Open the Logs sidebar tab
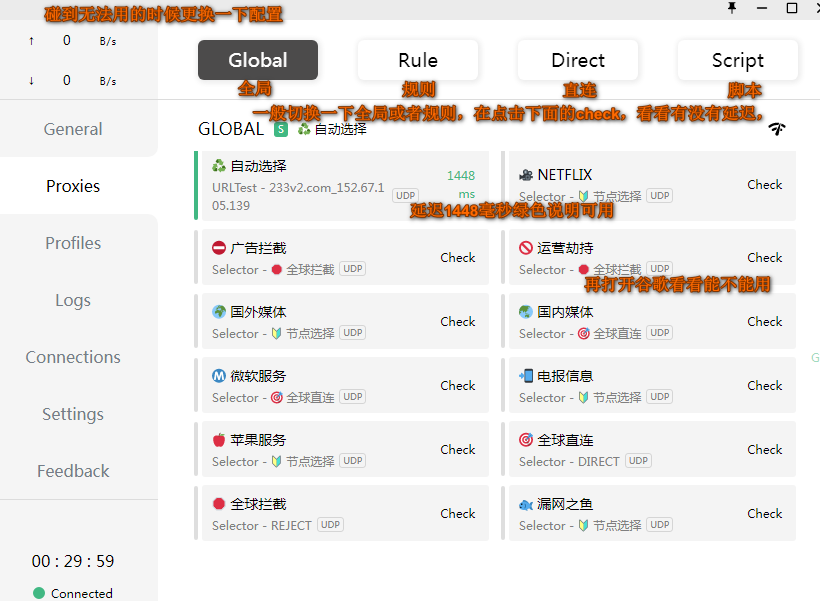820x601 pixels. click(x=73, y=300)
